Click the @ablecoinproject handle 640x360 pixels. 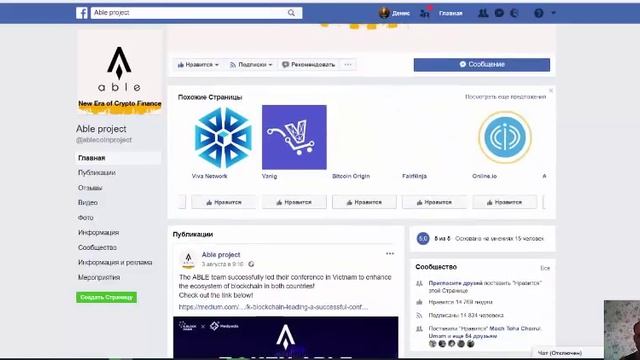pos(104,140)
